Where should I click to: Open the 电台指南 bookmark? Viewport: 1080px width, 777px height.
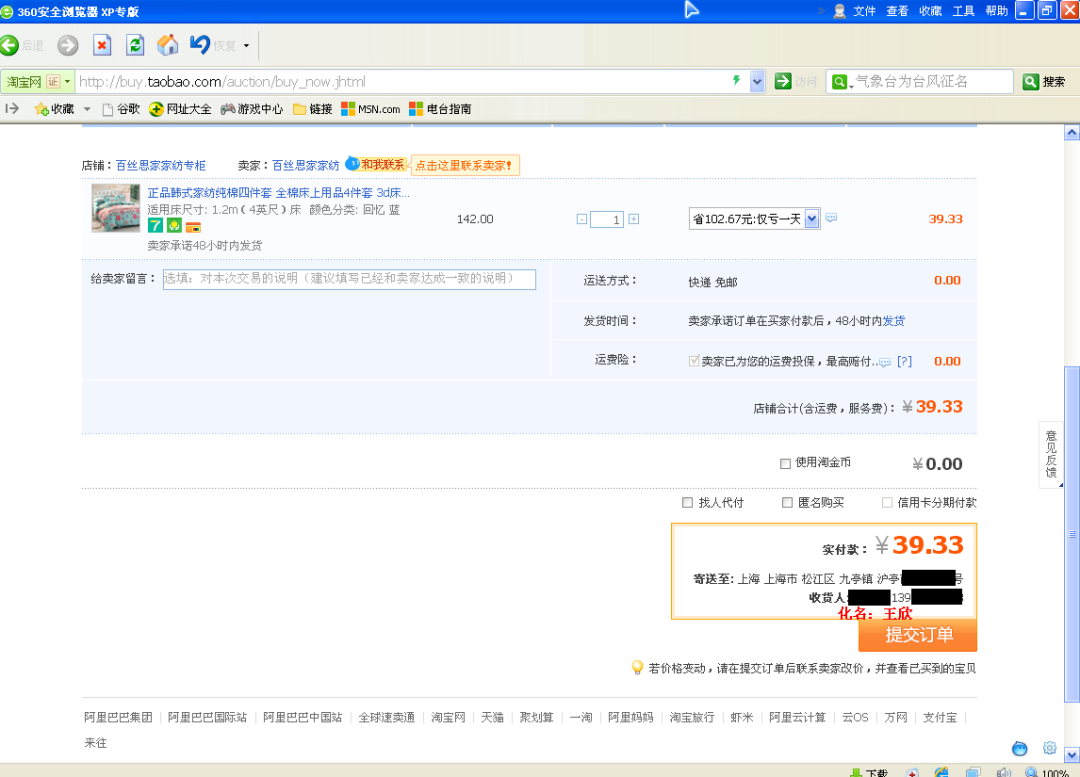440,109
